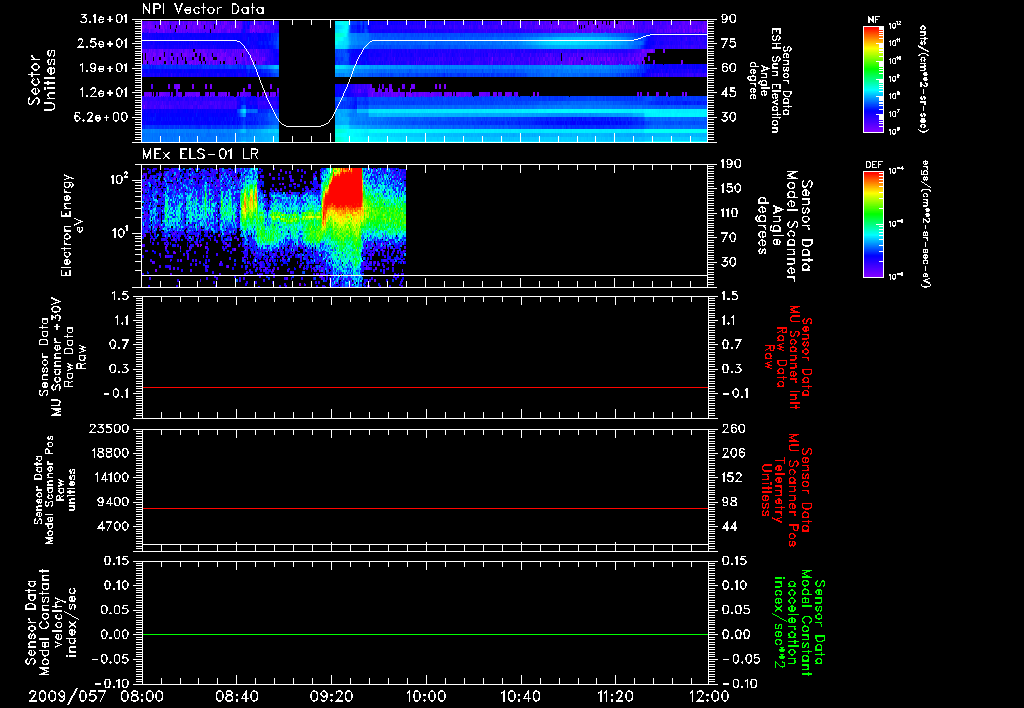This screenshot has height=708, width=1024.
Task: Click the "1.9e+01" sector tick value
Action: [x=104, y=68]
